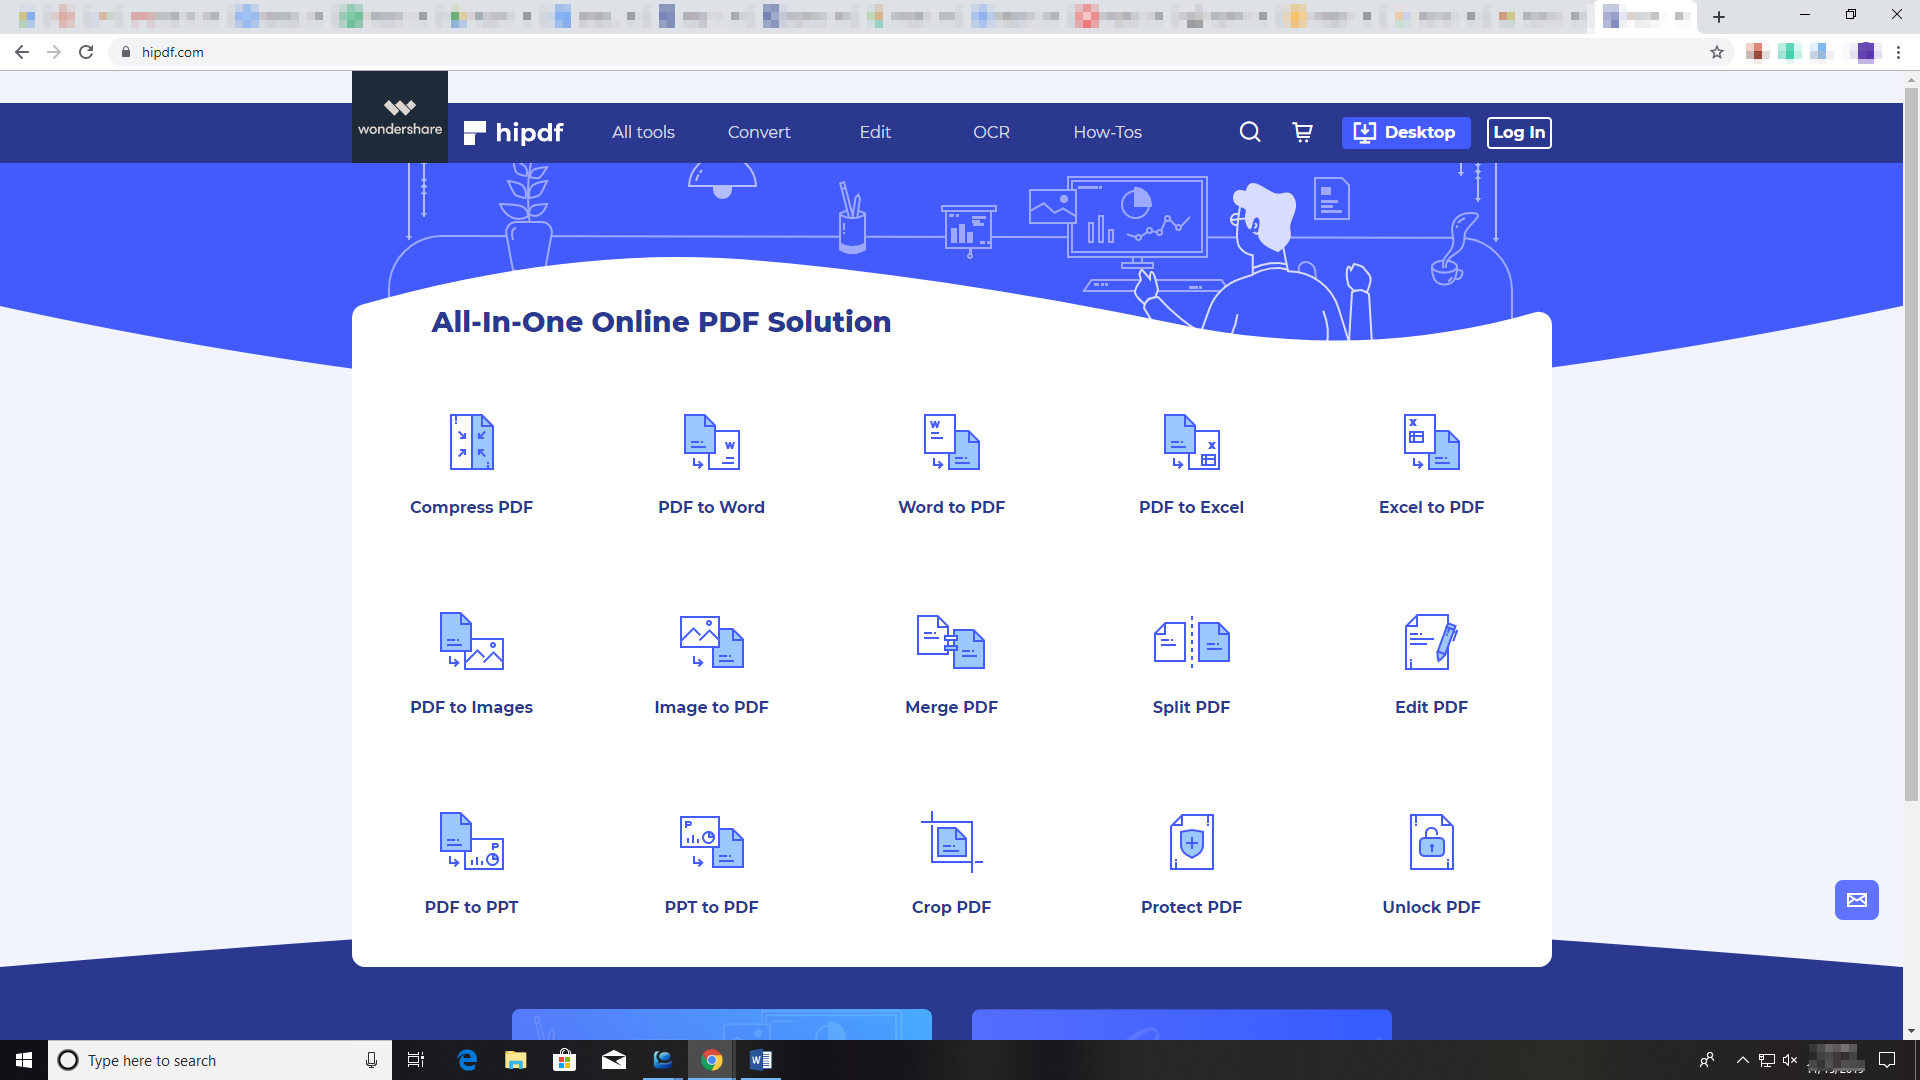This screenshot has height=1080, width=1920.
Task: Open the How-Tos menu item
Action: [1107, 132]
